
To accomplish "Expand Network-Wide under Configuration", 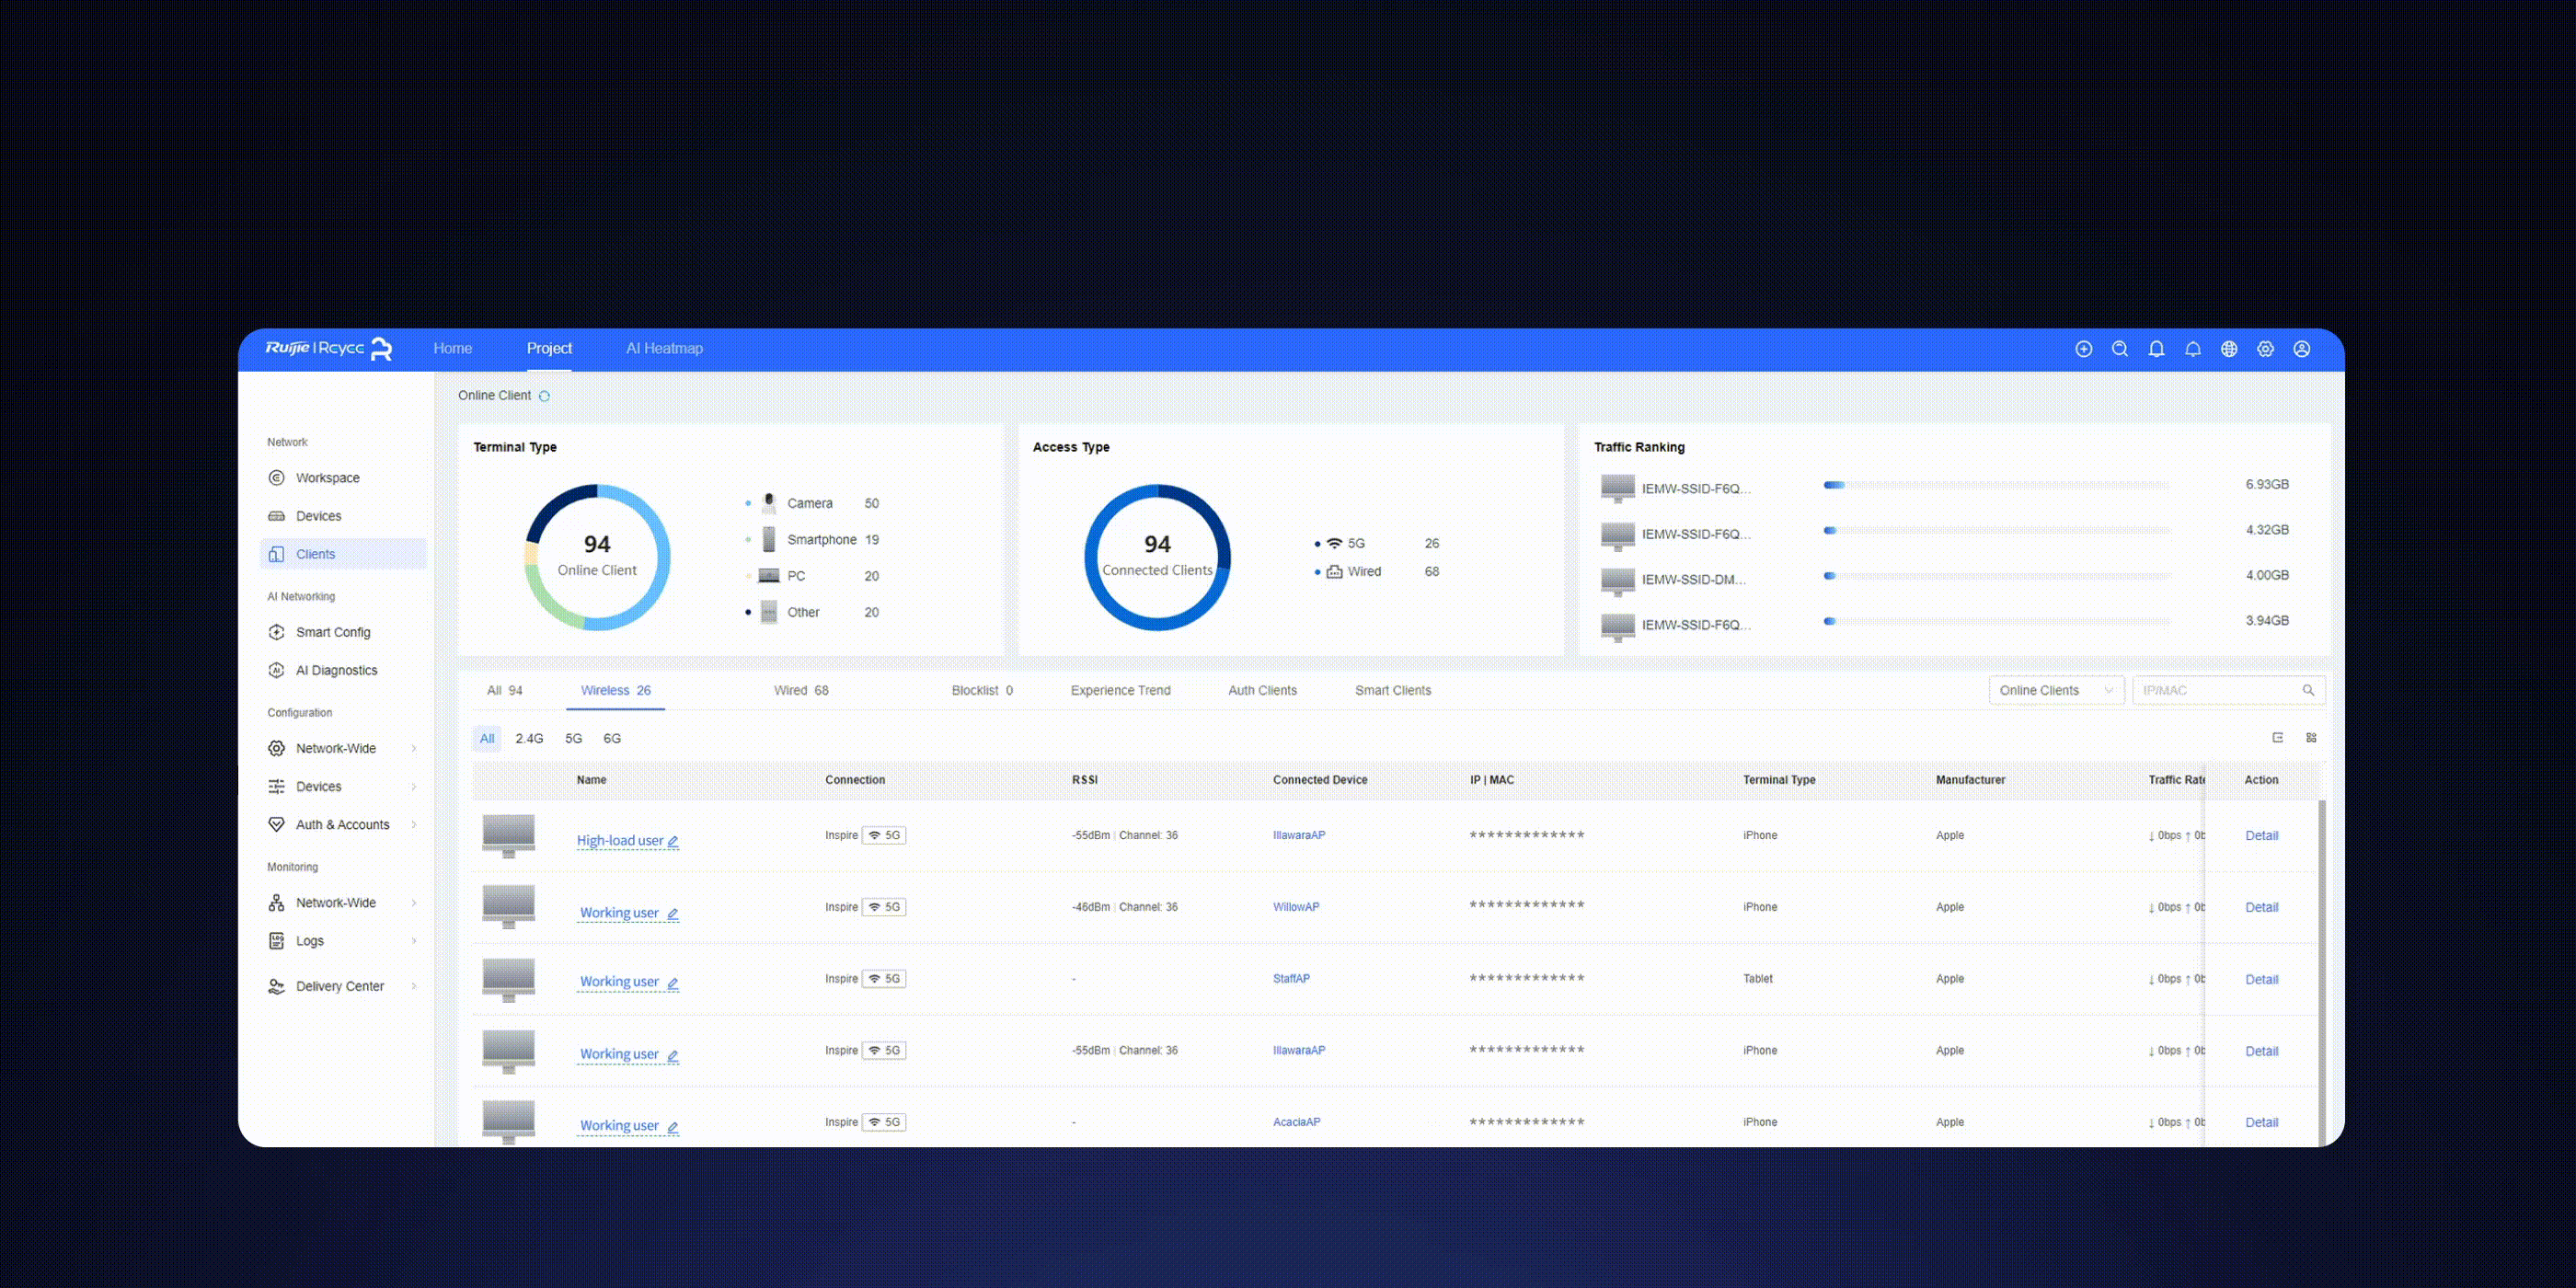I will click(x=336, y=749).
